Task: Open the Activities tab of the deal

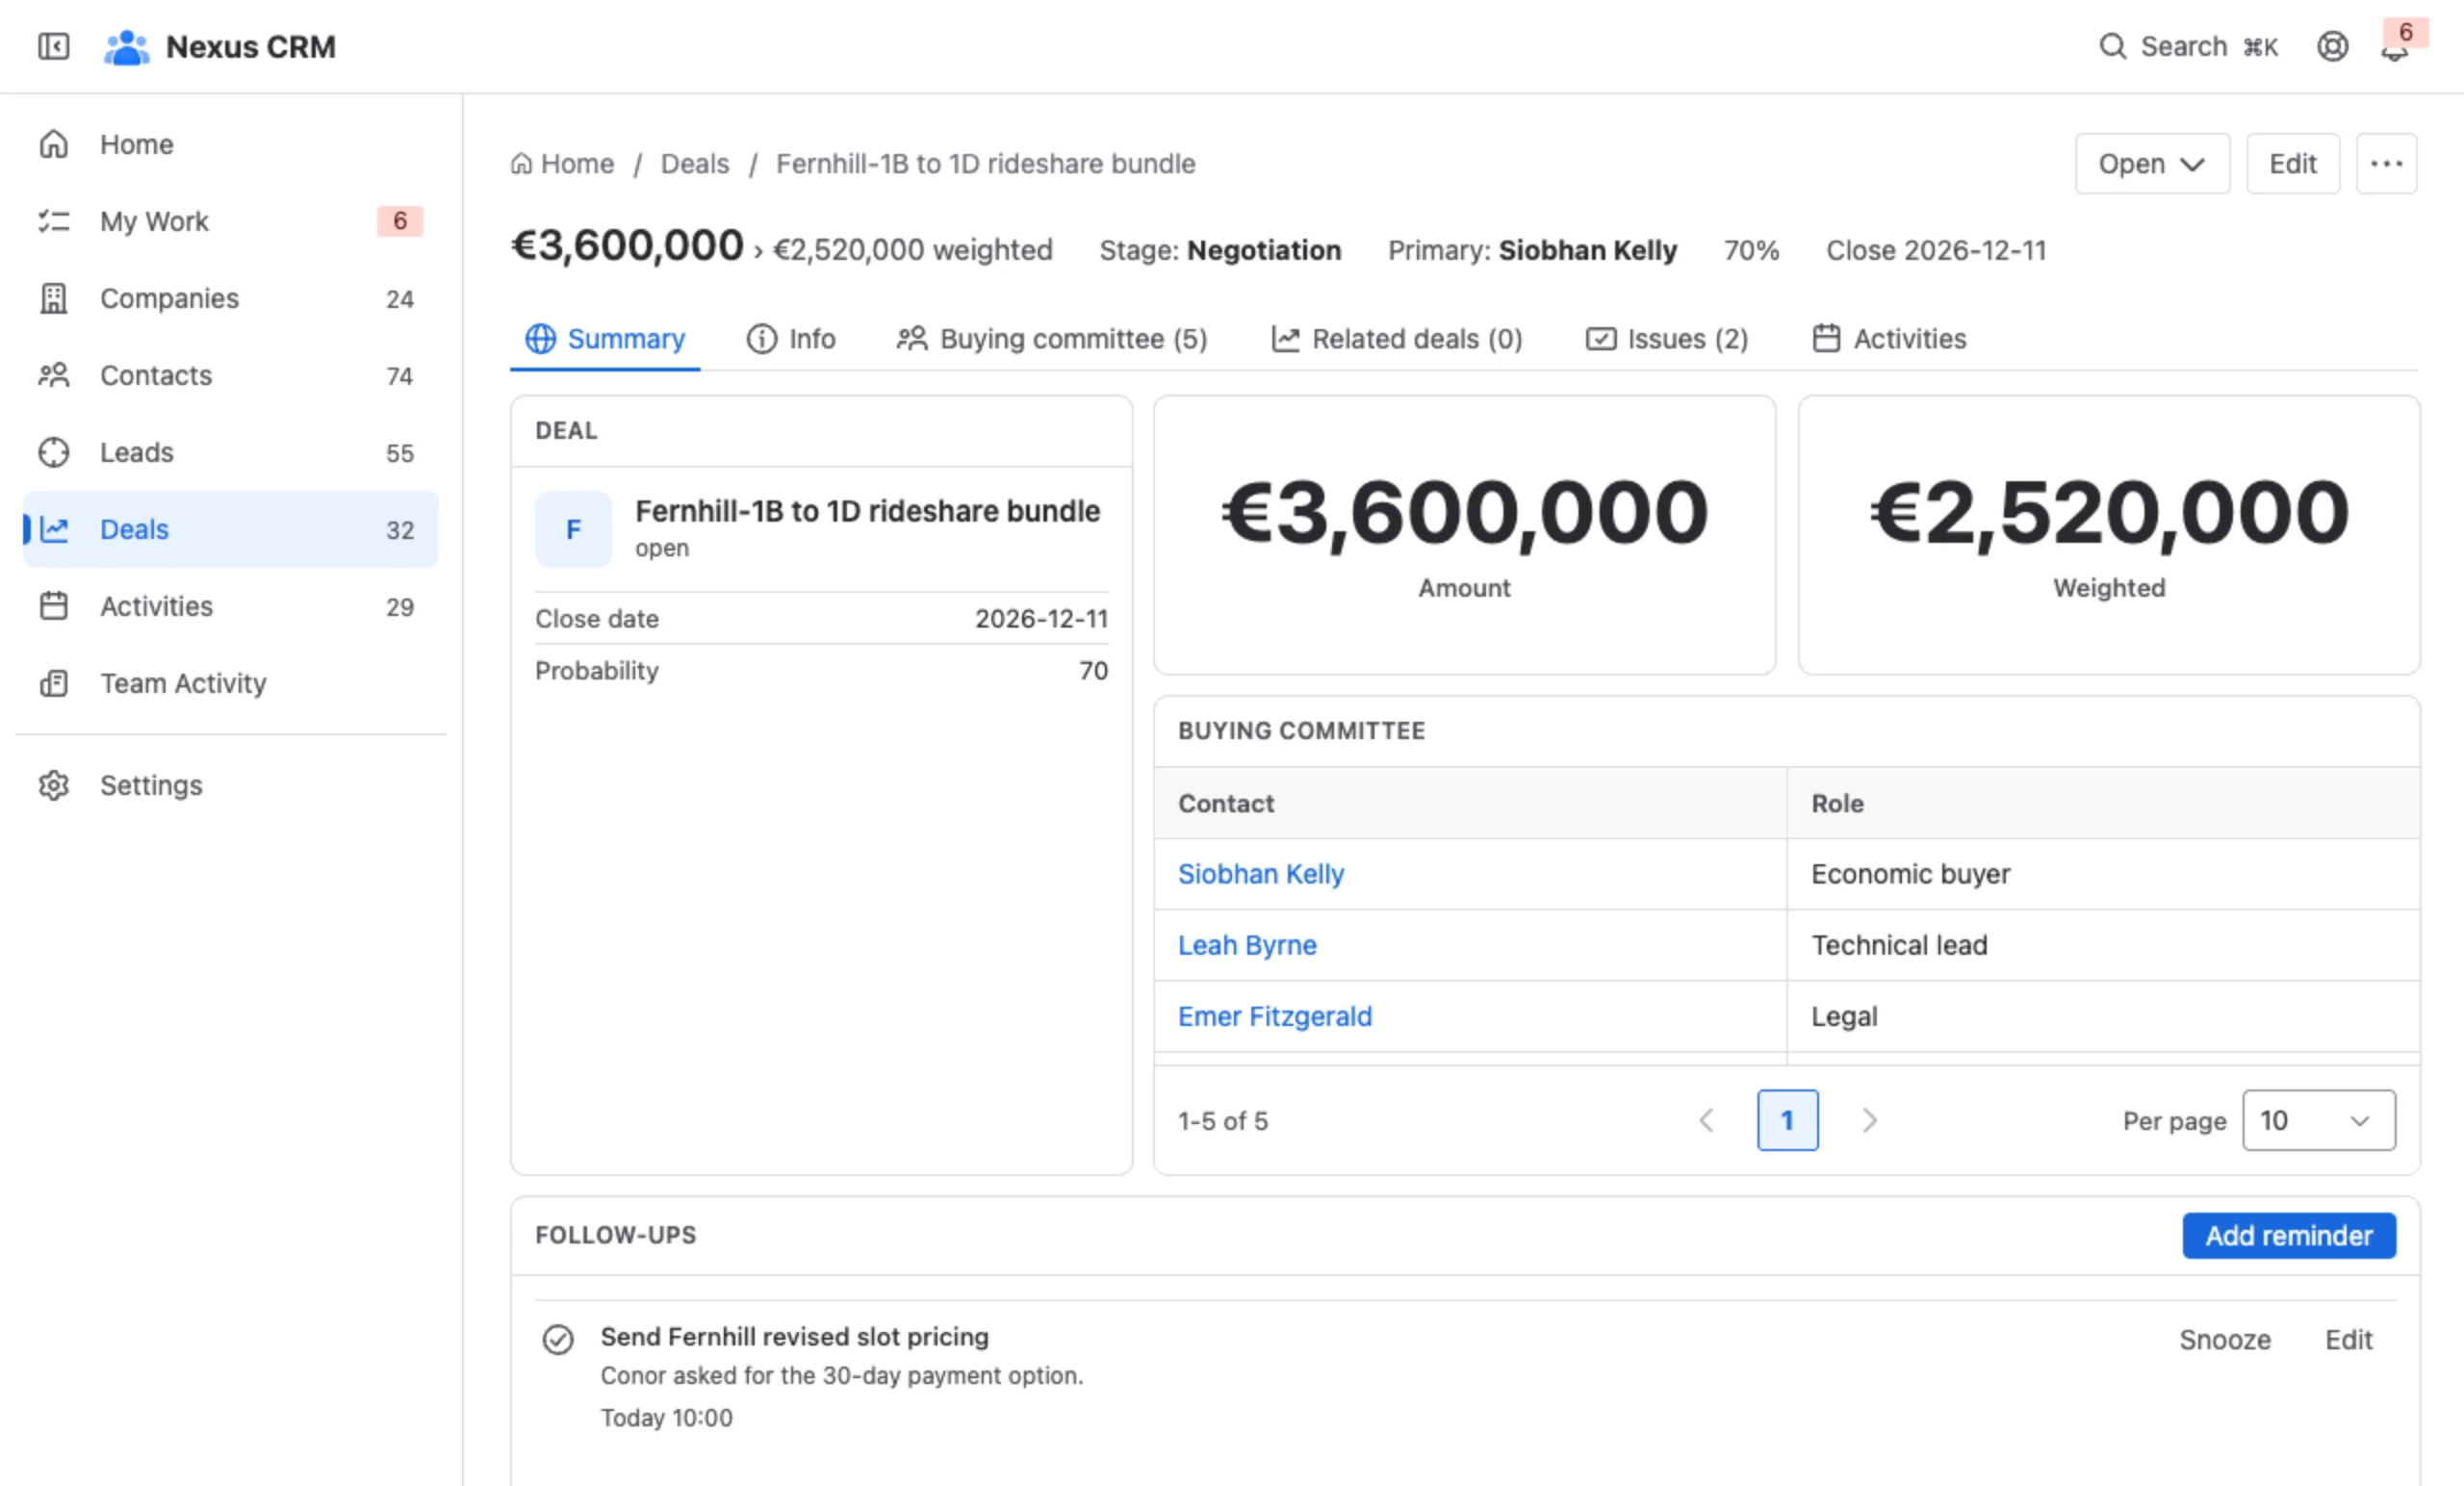Action: coord(1889,339)
